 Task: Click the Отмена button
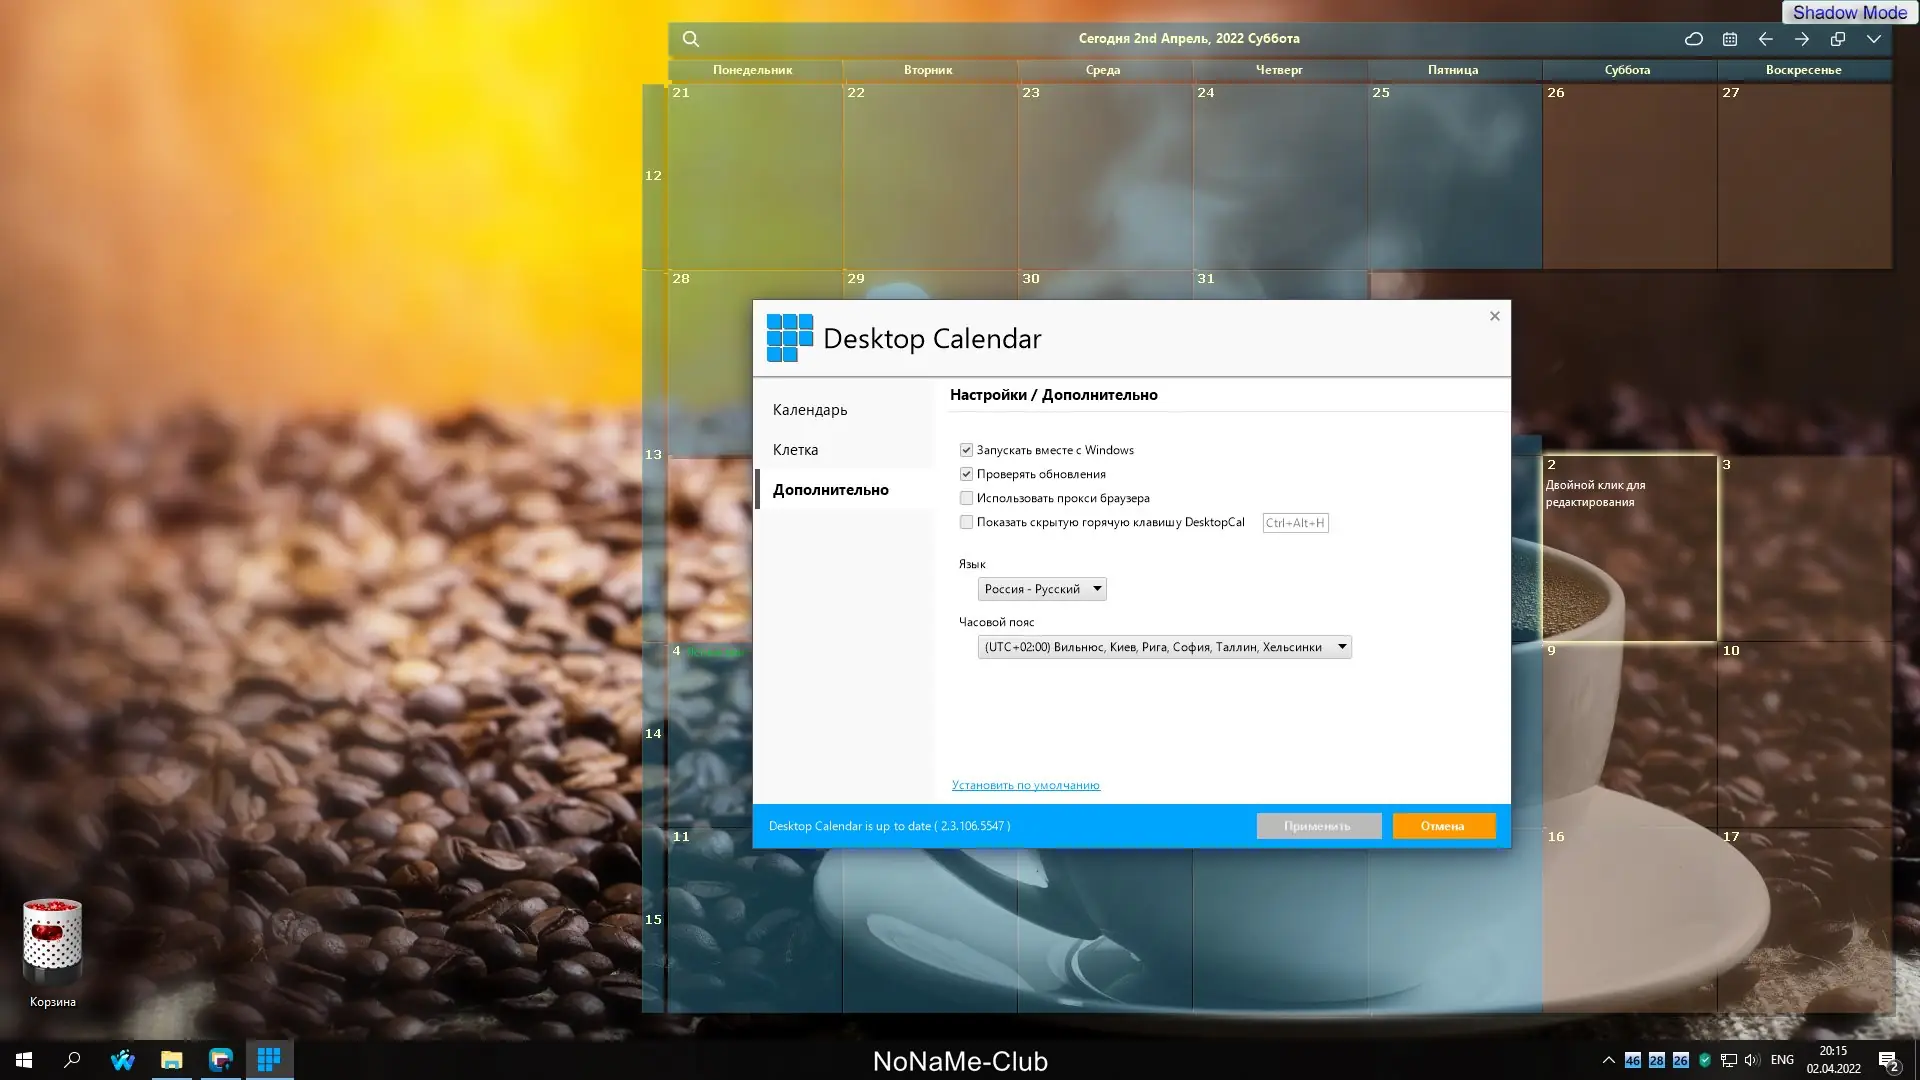(1443, 826)
